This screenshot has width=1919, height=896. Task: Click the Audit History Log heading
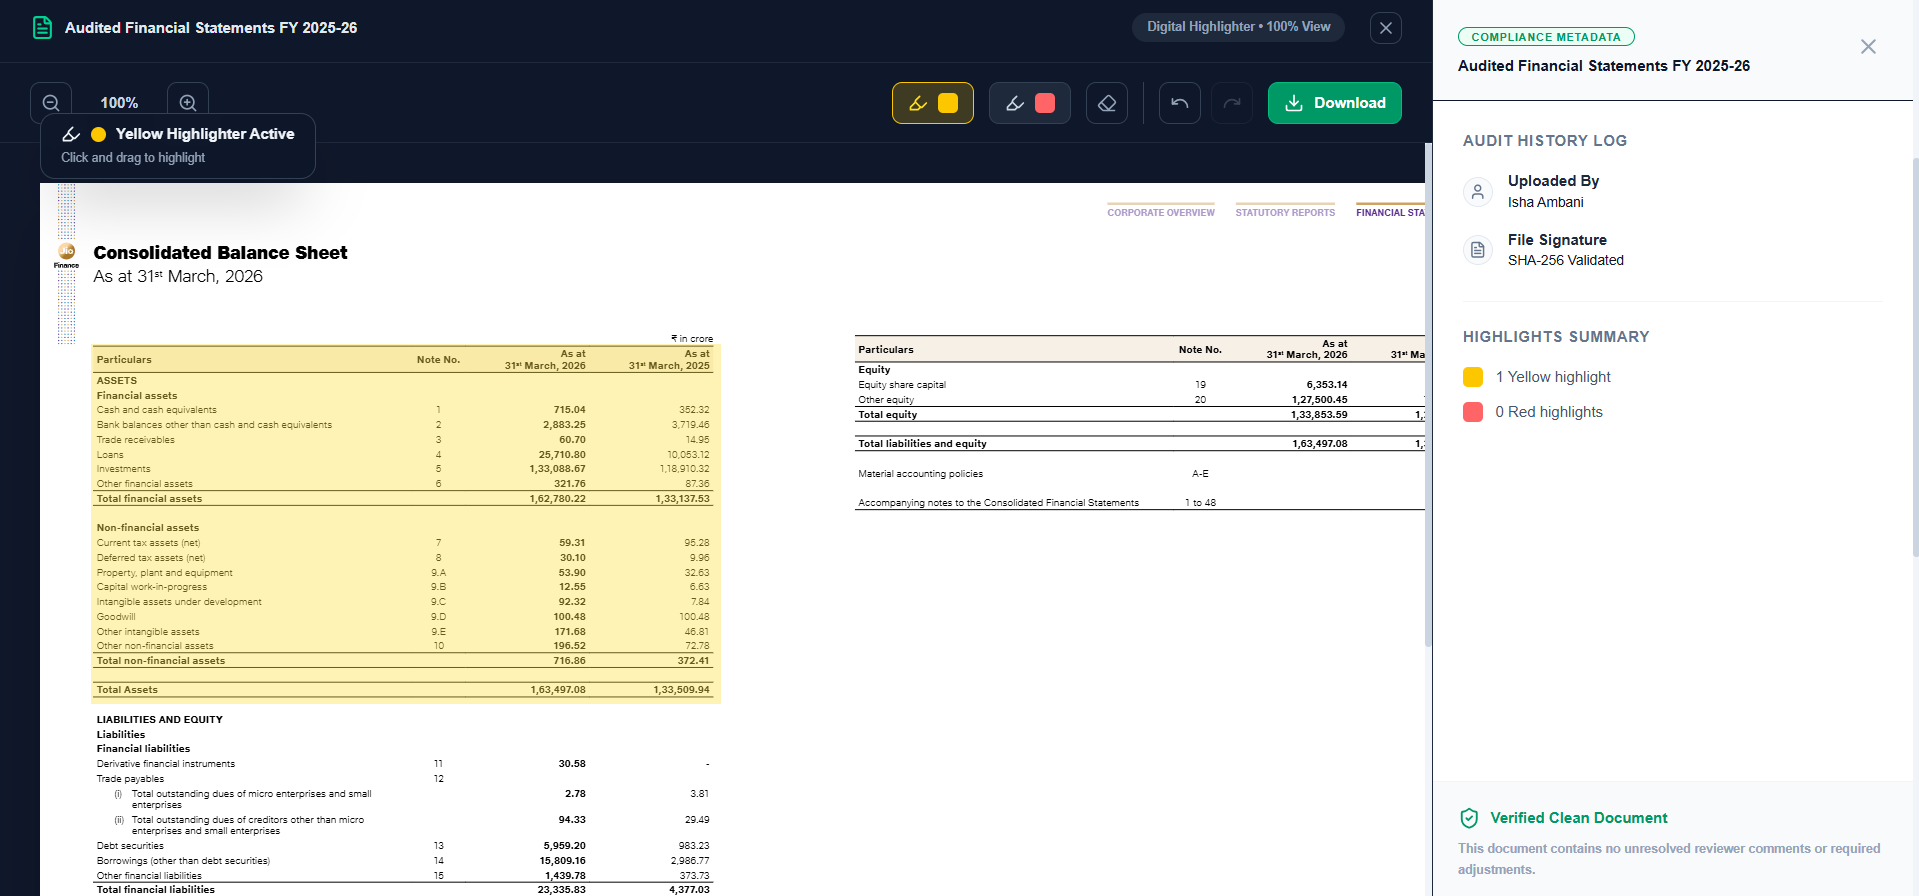tap(1544, 141)
